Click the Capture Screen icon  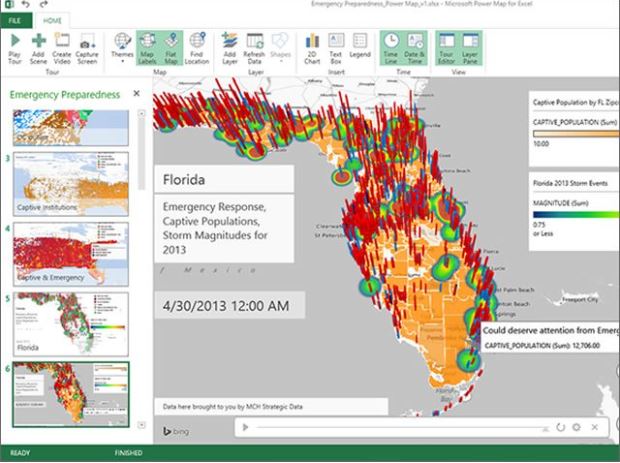click(x=89, y=48)
